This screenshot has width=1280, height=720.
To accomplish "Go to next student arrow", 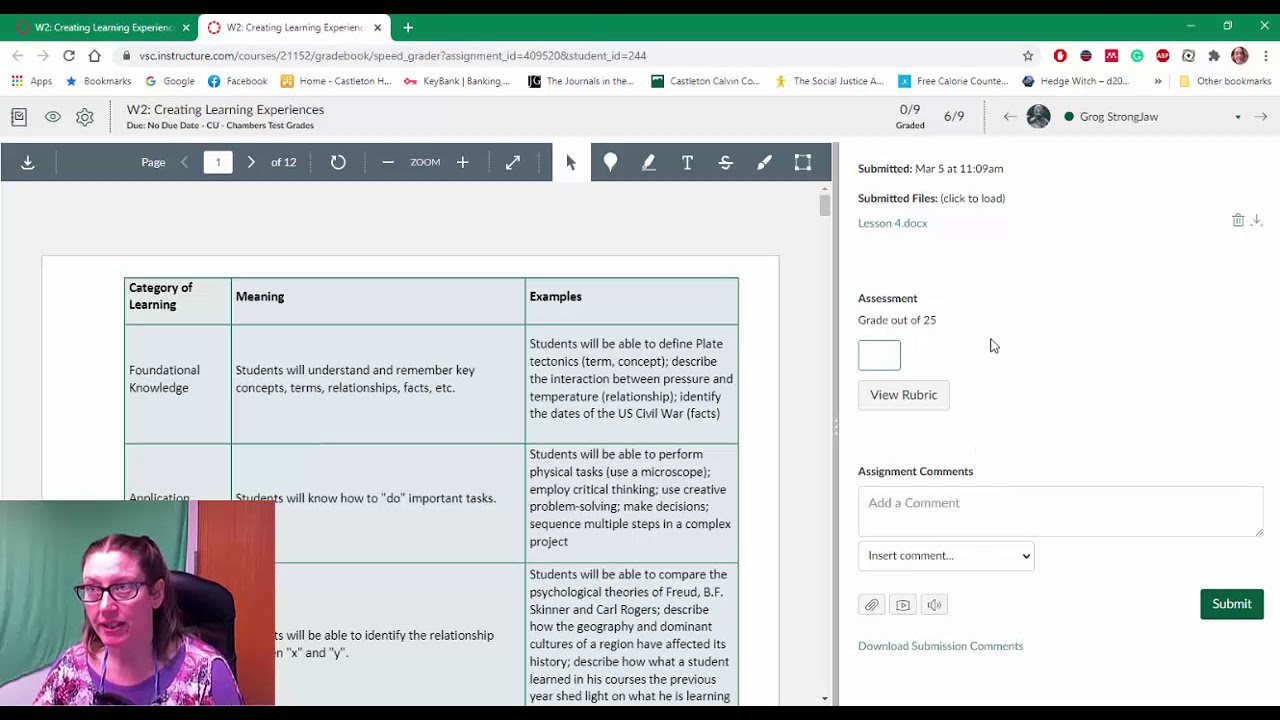I will point(1261,117).
